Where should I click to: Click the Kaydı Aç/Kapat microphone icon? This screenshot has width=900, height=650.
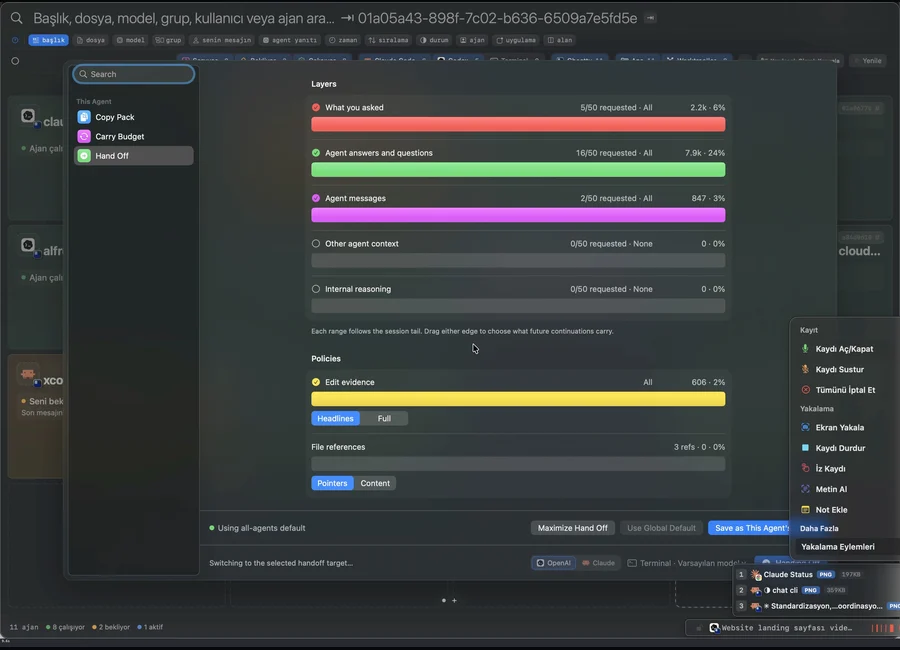click(805, 349)
